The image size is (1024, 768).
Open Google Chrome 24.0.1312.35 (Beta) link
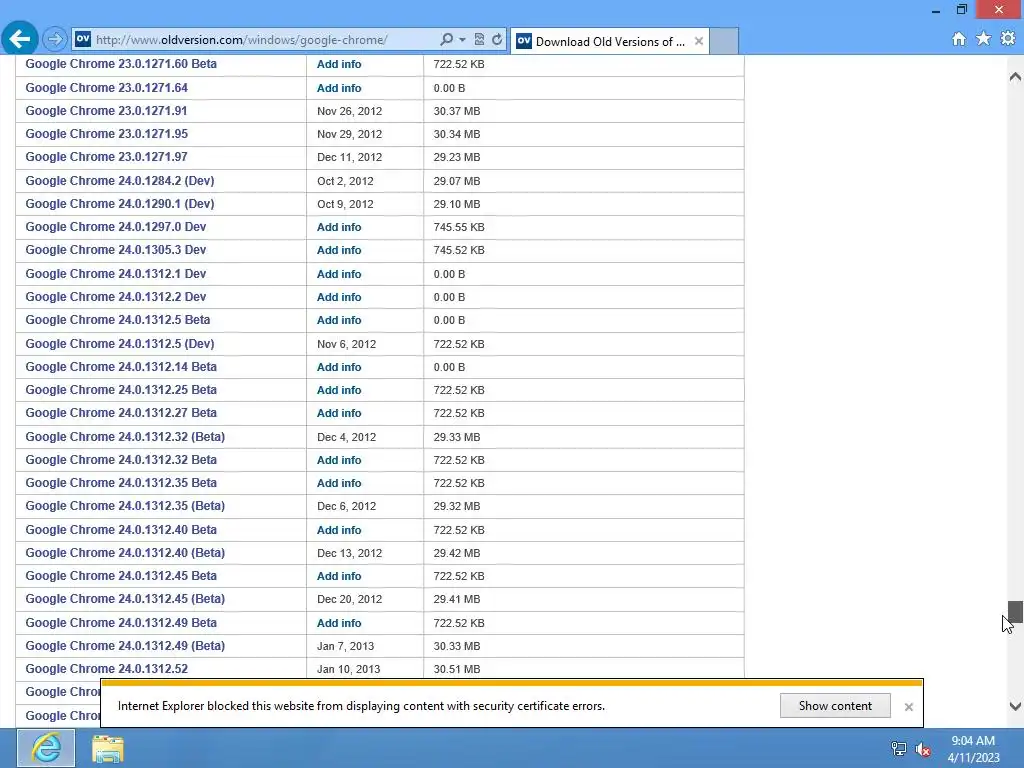[x=125, y=505]
